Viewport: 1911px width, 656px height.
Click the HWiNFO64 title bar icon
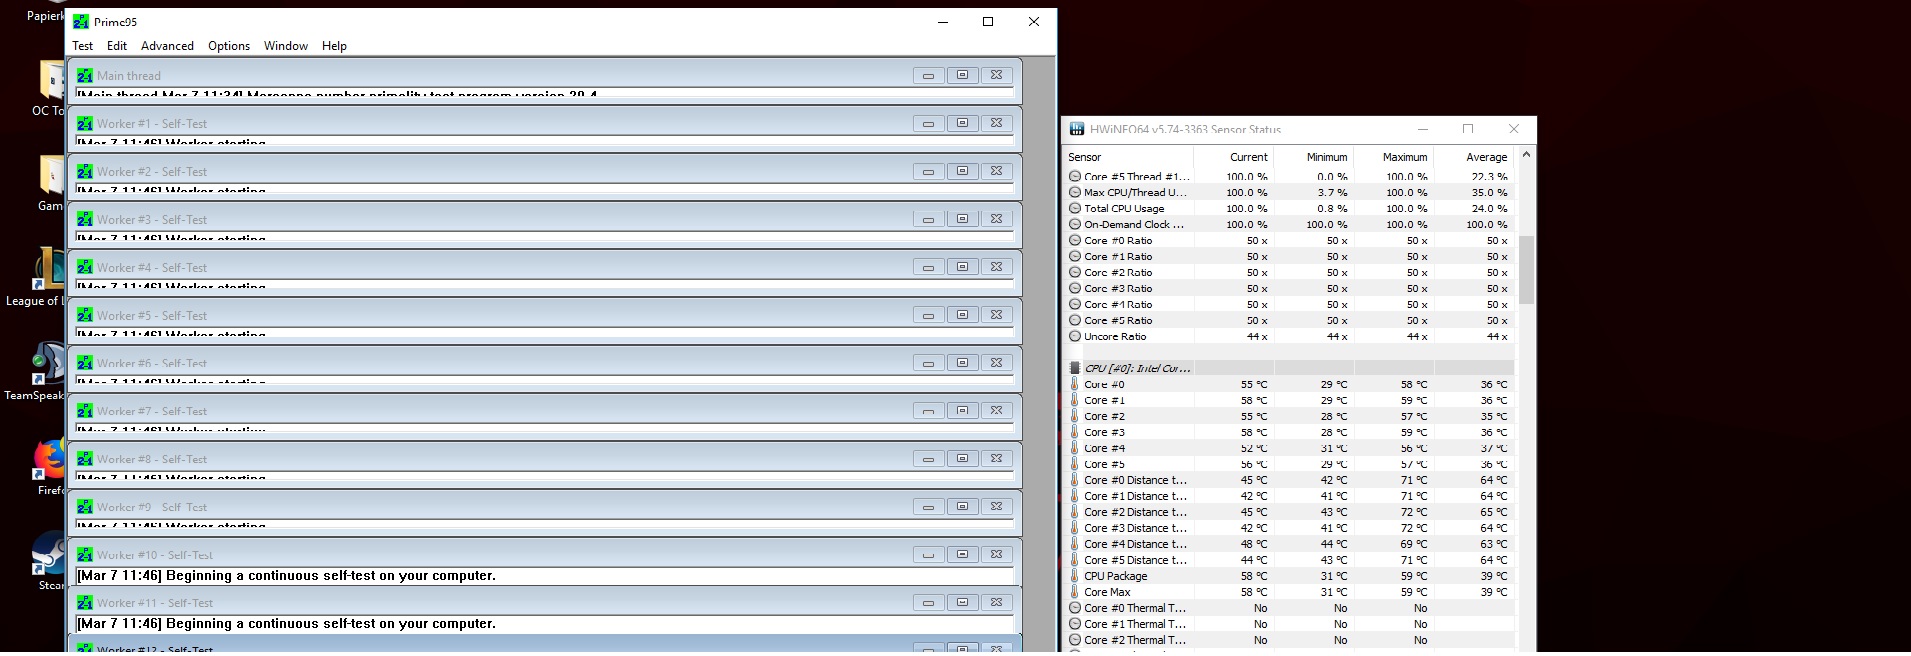point(1077,129)
